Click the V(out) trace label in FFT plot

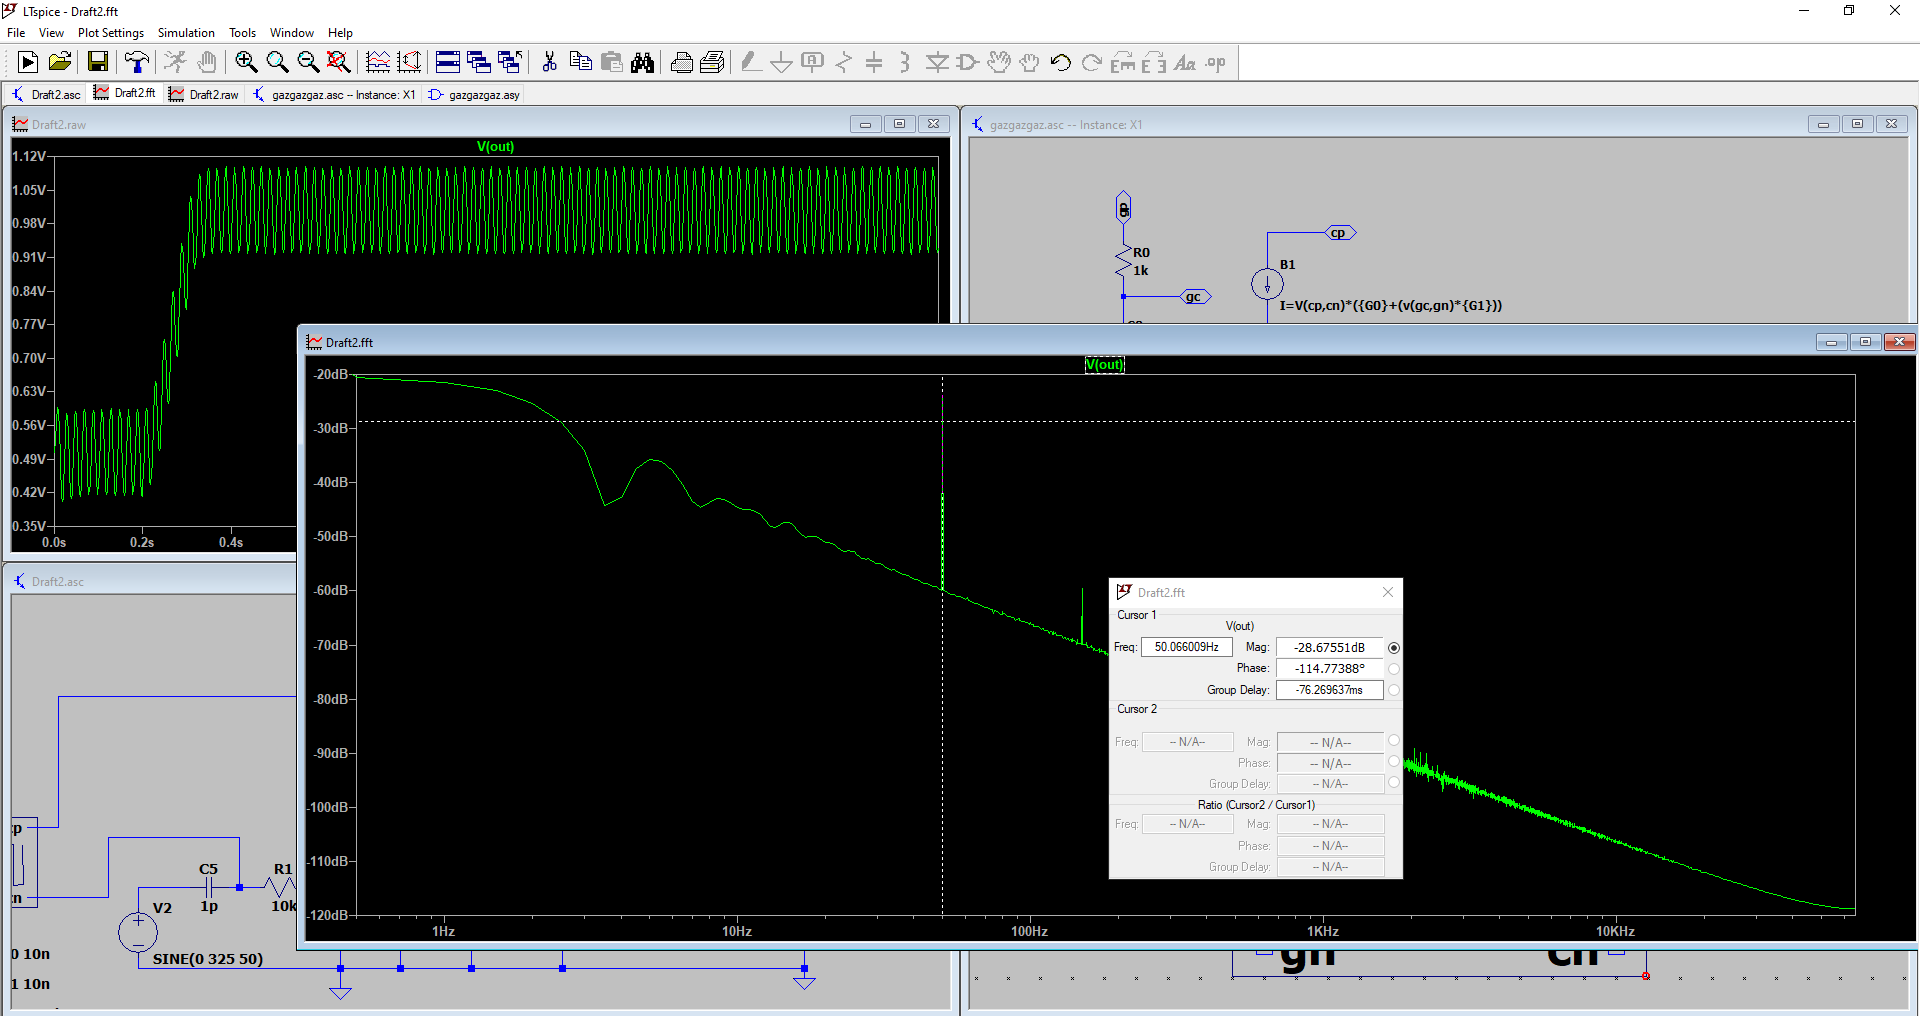click(x=1104, y=365)
